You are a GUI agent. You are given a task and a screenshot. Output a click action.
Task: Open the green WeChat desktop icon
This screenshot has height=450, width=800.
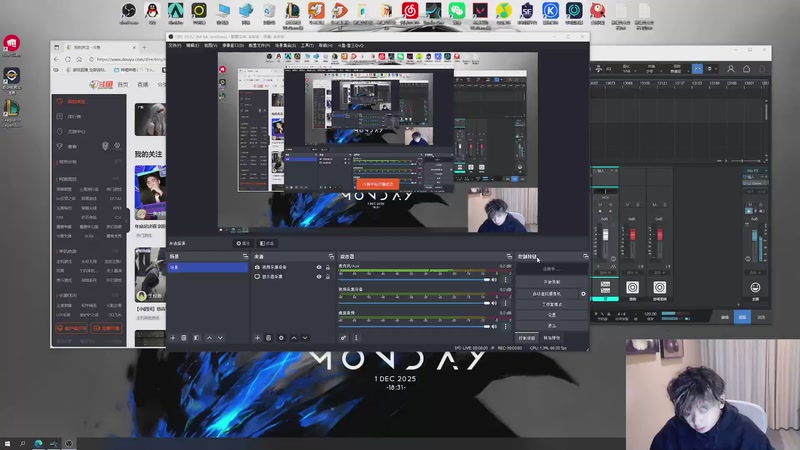pos(457,11)
